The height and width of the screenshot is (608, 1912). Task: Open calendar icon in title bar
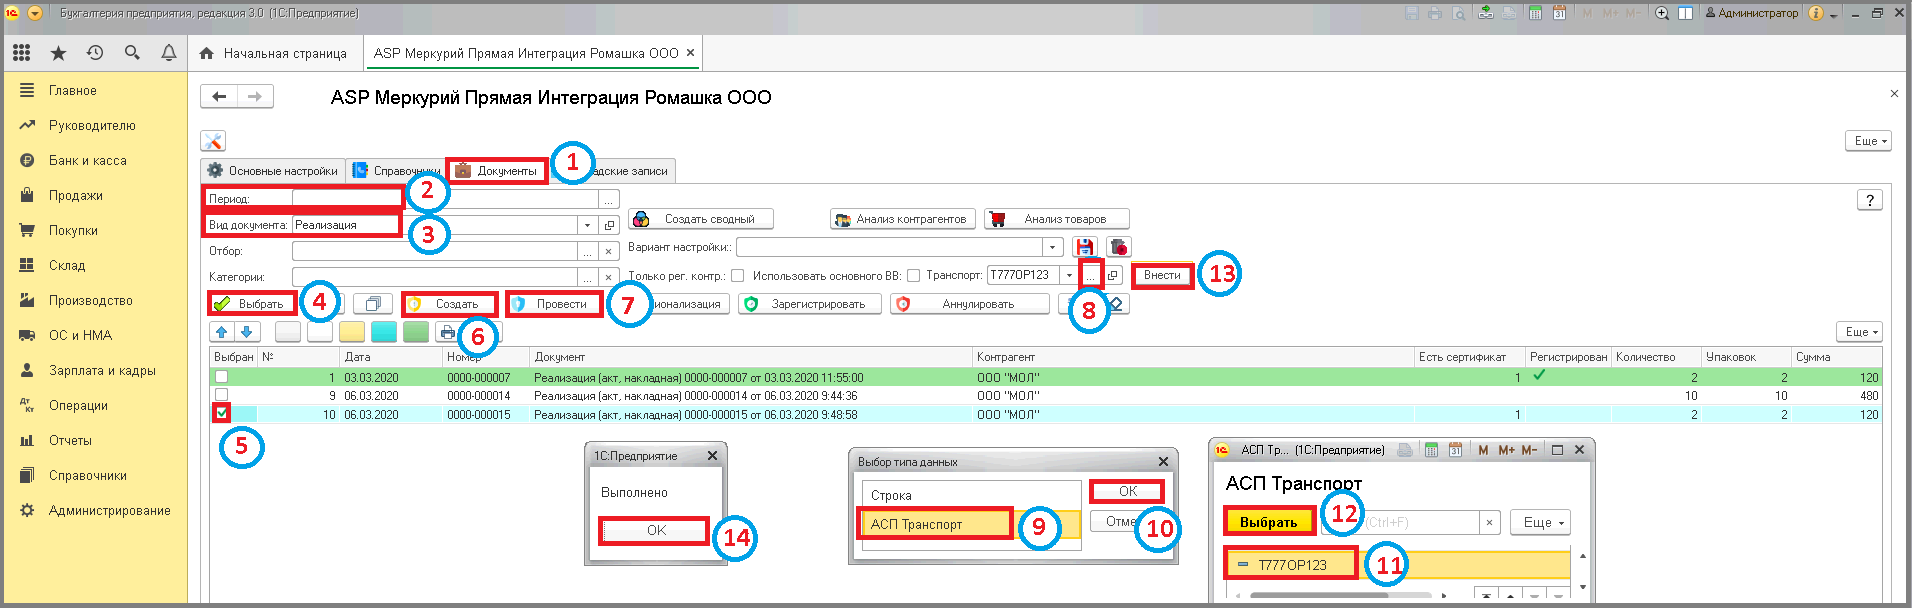tap(1559, 13)
